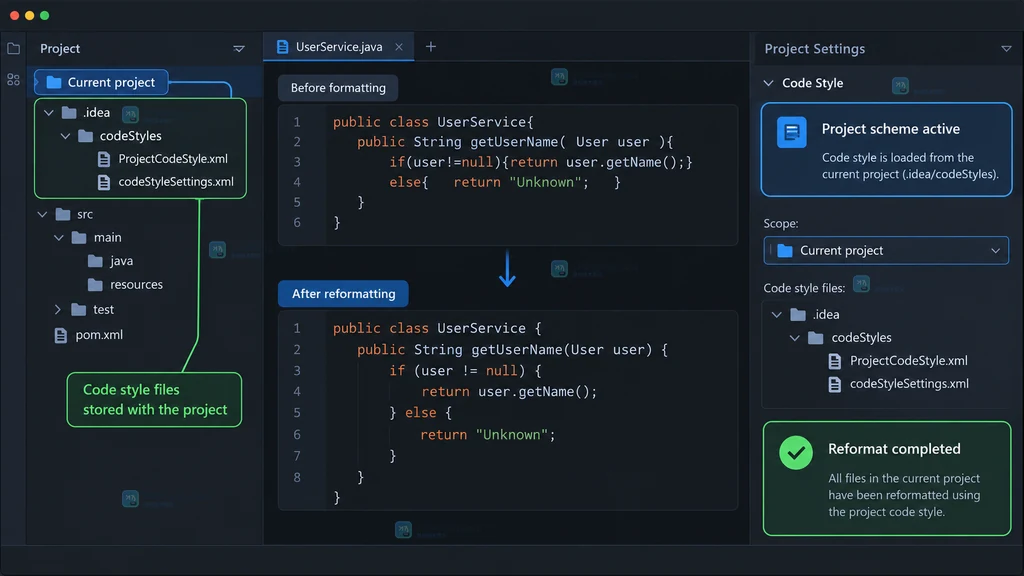
Task: Click the "Scope:" label
Action: tap(781, 223)
